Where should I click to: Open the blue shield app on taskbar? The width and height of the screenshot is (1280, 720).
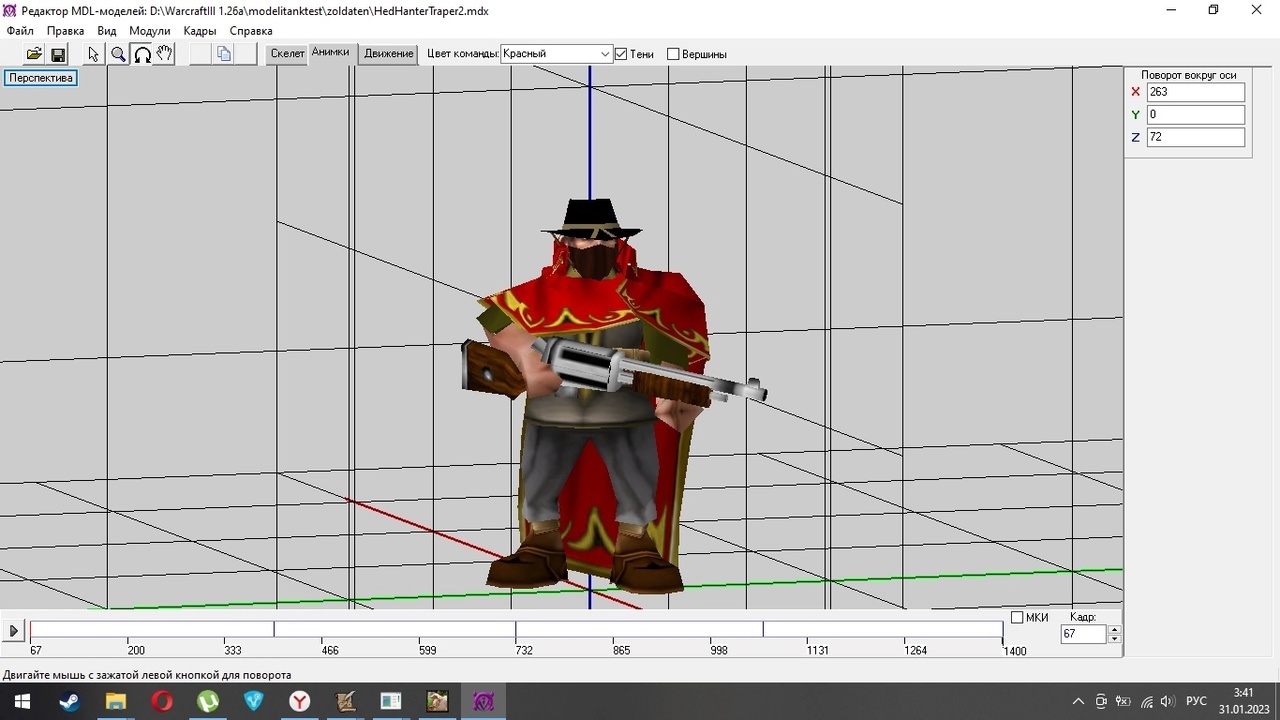tap(253, 701)
